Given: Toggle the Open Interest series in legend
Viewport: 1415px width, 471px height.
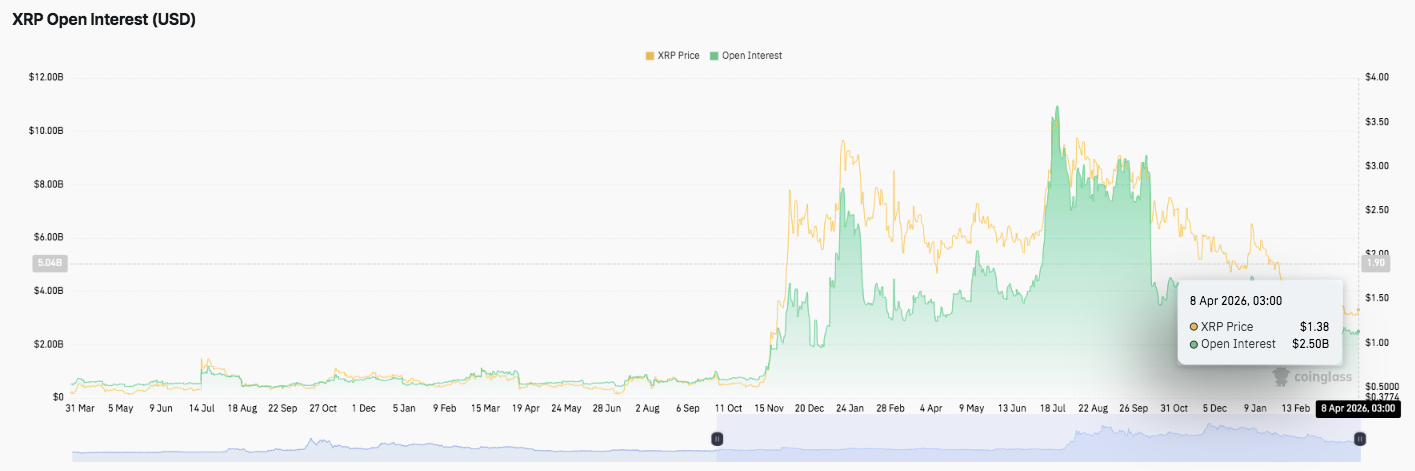Looking at the screenshot, I should point(746,55).
